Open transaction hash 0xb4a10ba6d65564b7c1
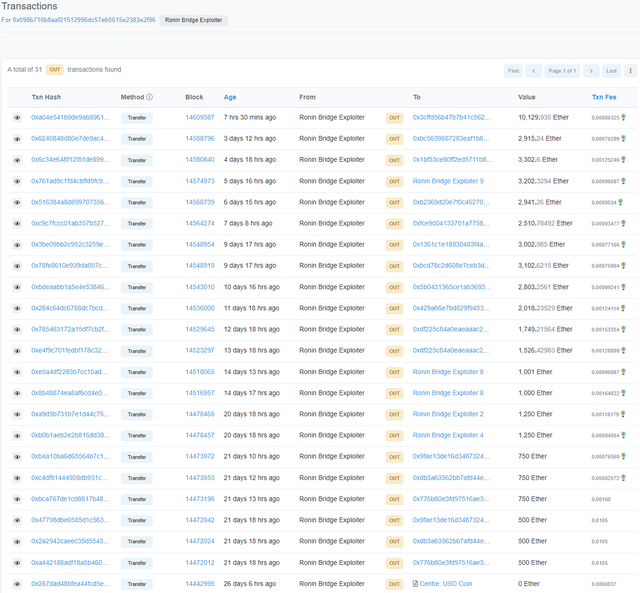This screenshot has width=640, height=593. [x=70, y=457]
